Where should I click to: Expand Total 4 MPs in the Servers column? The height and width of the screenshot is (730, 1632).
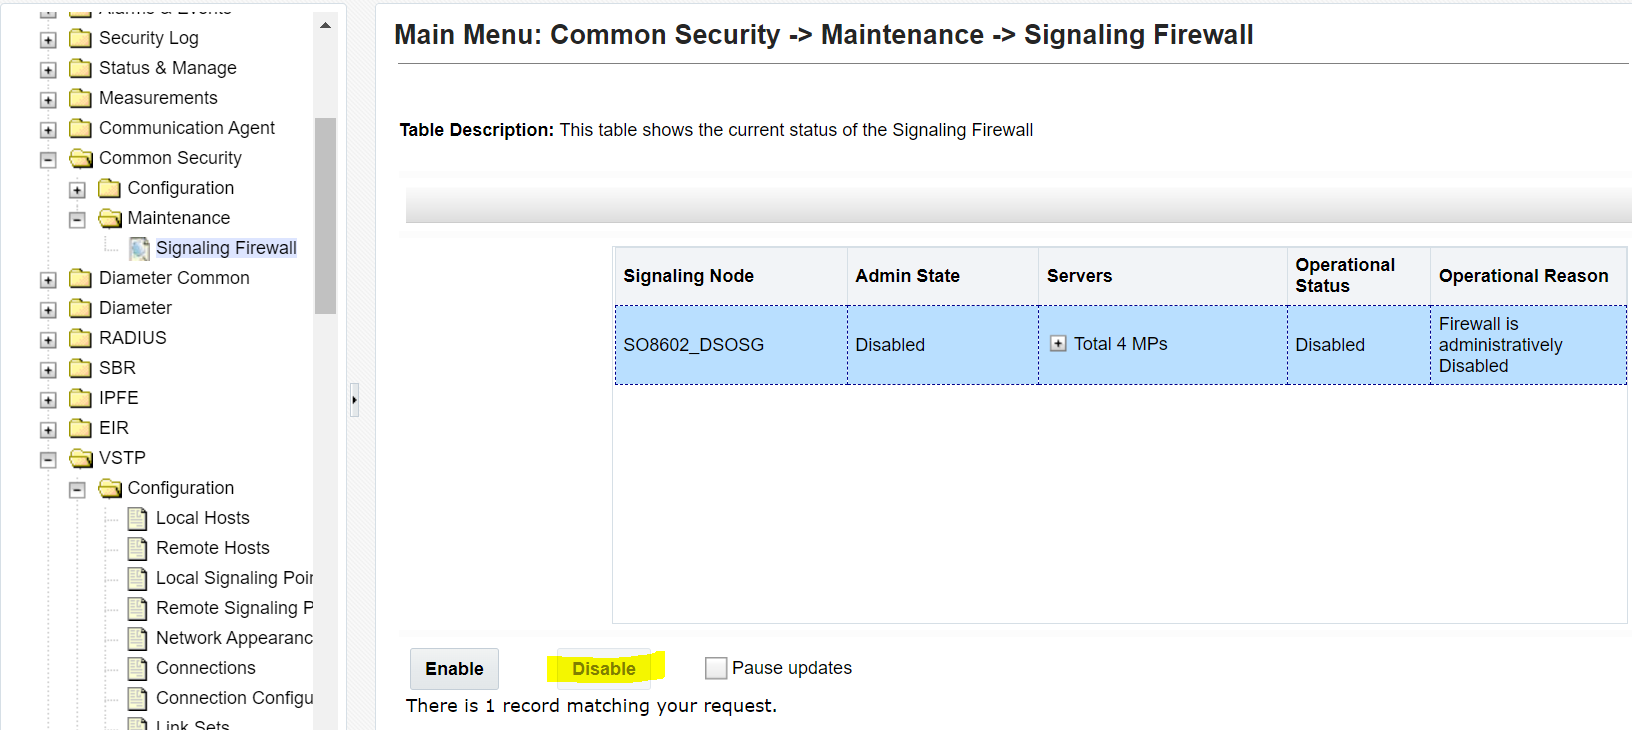pyautogui.click(x=1059, y=342)
